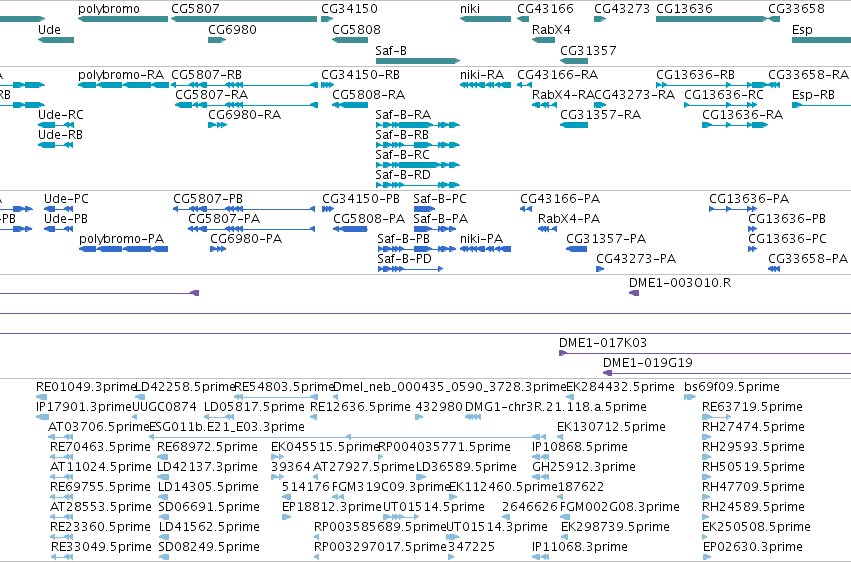Screen dimensions: 851x562
Task: Select the 'CG13636-RC' transcript label
Action: pyautogui.click(x=724, y=94)
